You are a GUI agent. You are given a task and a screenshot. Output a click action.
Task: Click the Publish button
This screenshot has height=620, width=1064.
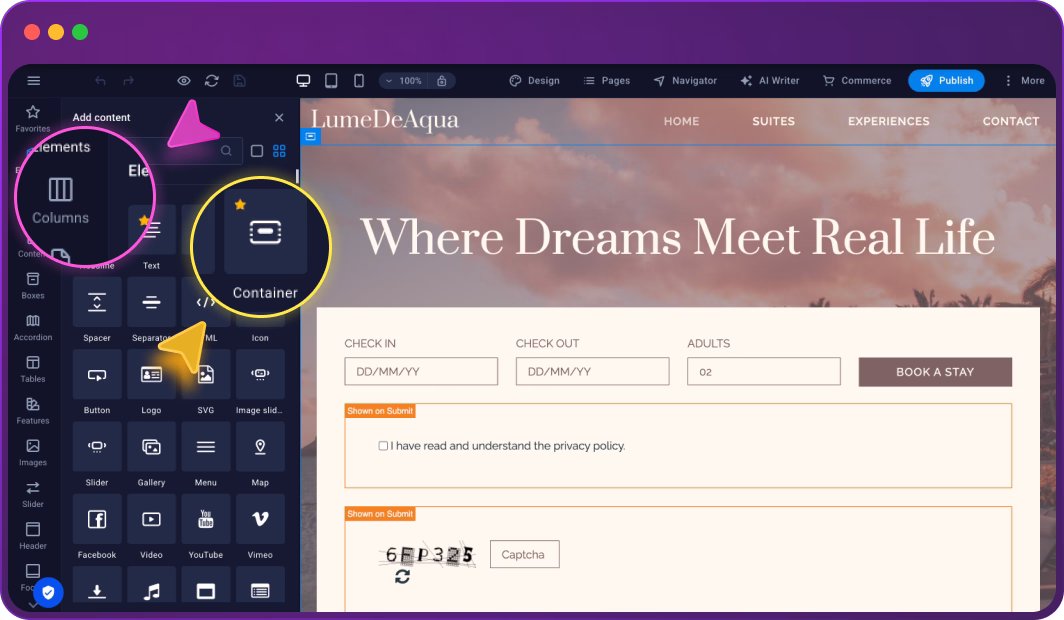946,81
